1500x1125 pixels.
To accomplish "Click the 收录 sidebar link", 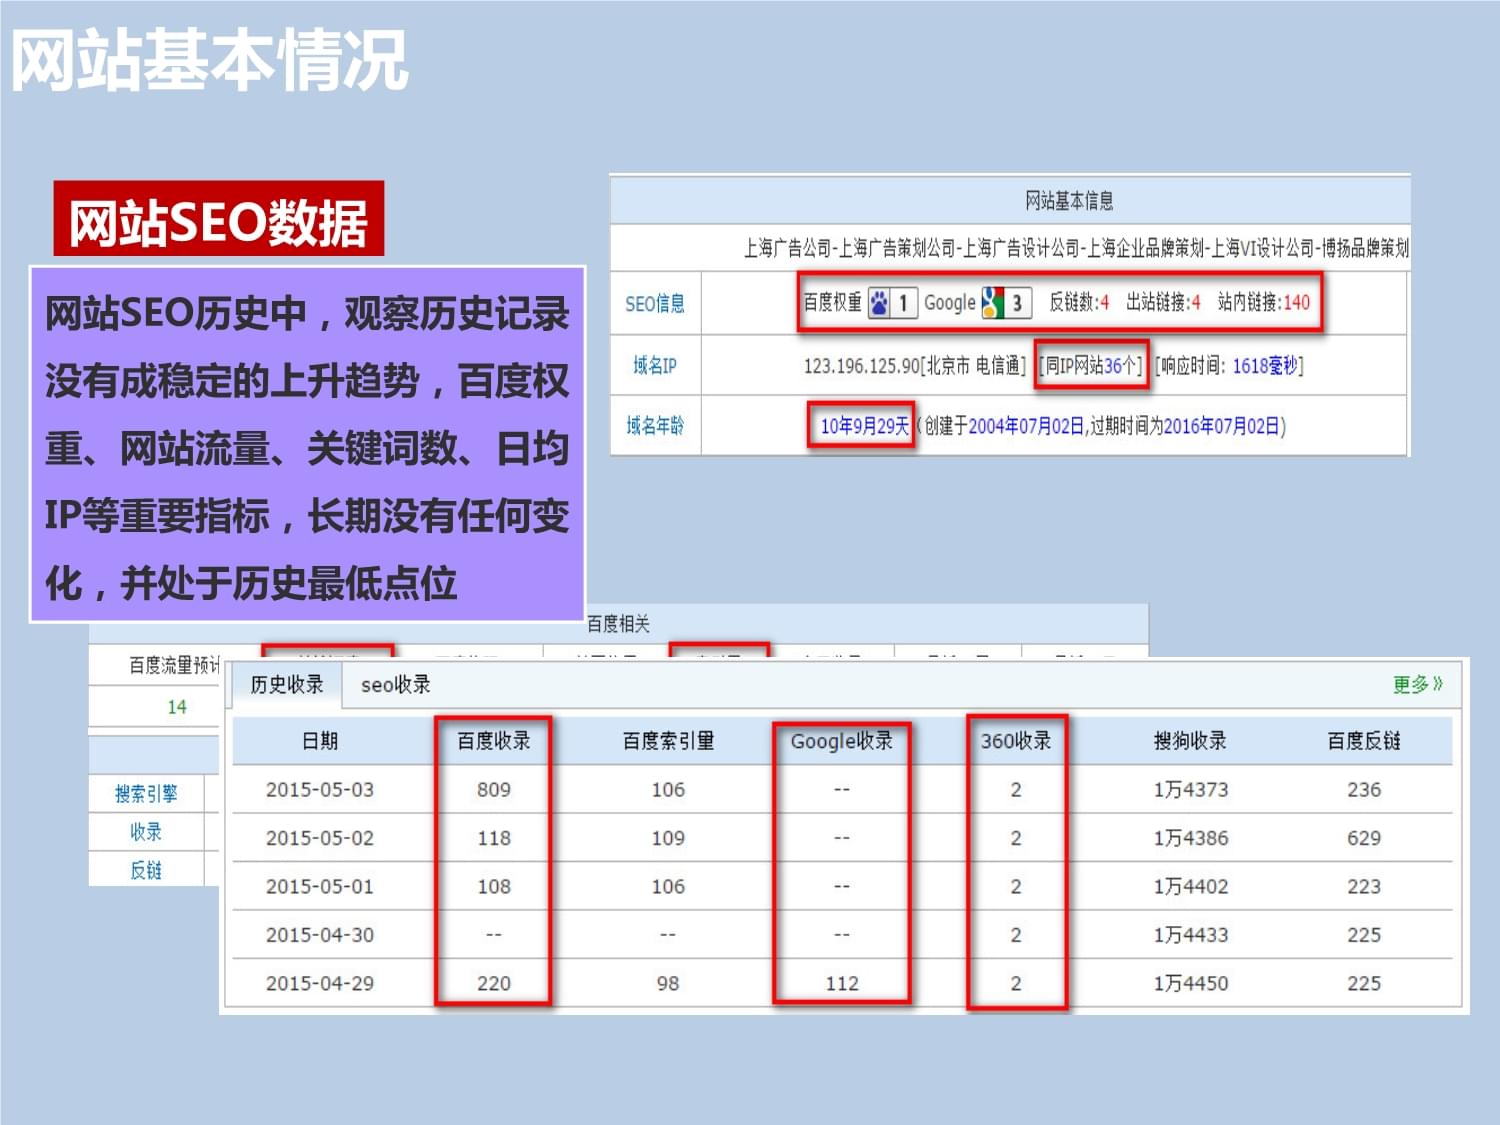I will click(146, 832).
